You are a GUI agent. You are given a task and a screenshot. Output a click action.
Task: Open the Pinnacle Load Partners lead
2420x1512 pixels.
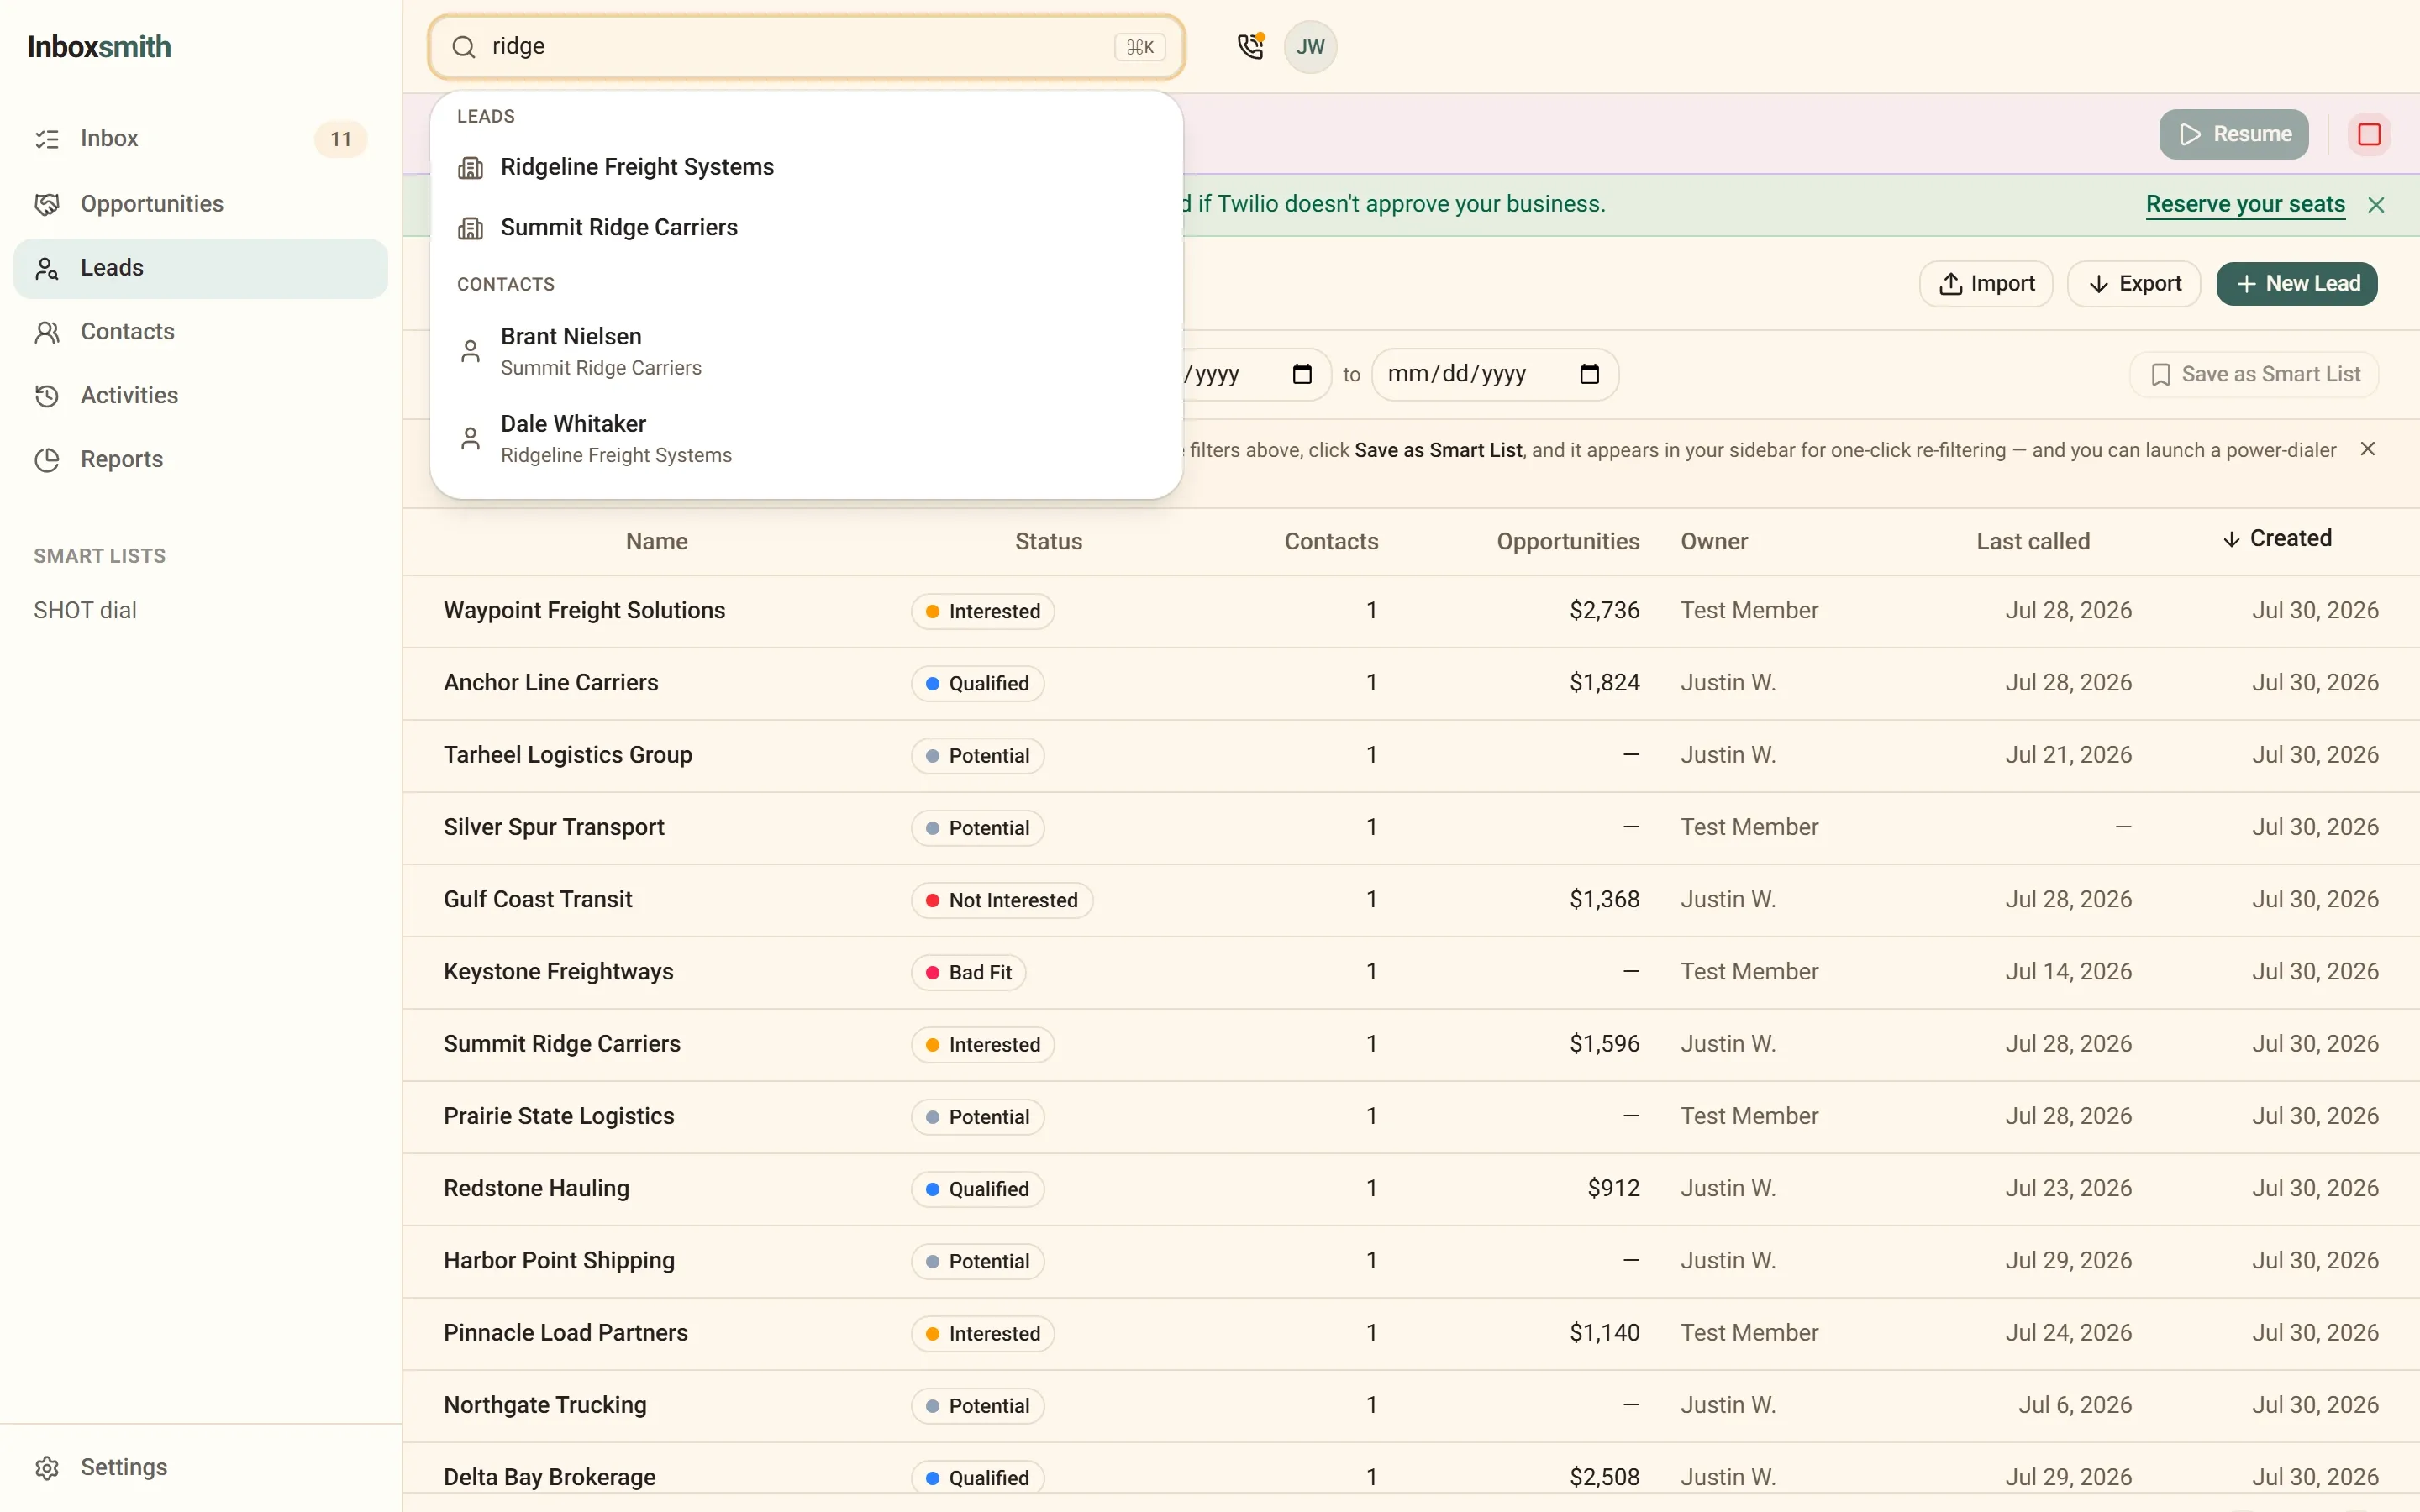(566, 1333)
